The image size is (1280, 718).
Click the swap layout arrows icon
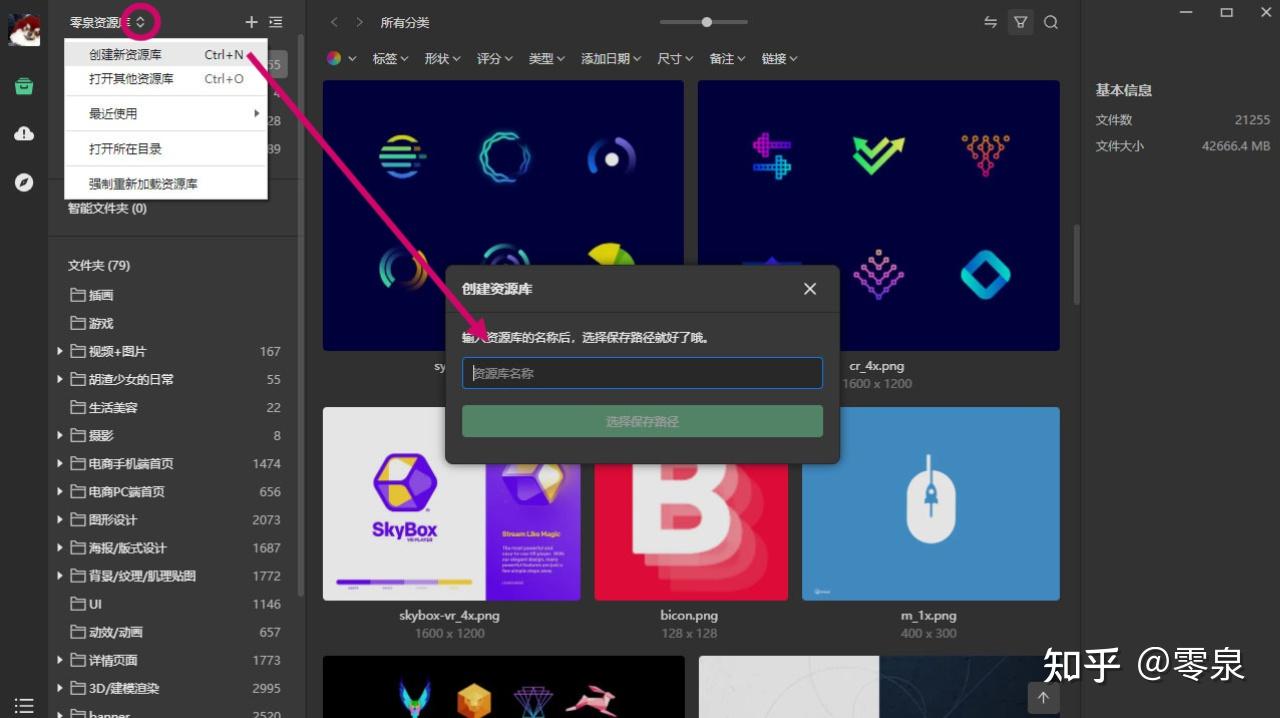[x=990, y=22]
